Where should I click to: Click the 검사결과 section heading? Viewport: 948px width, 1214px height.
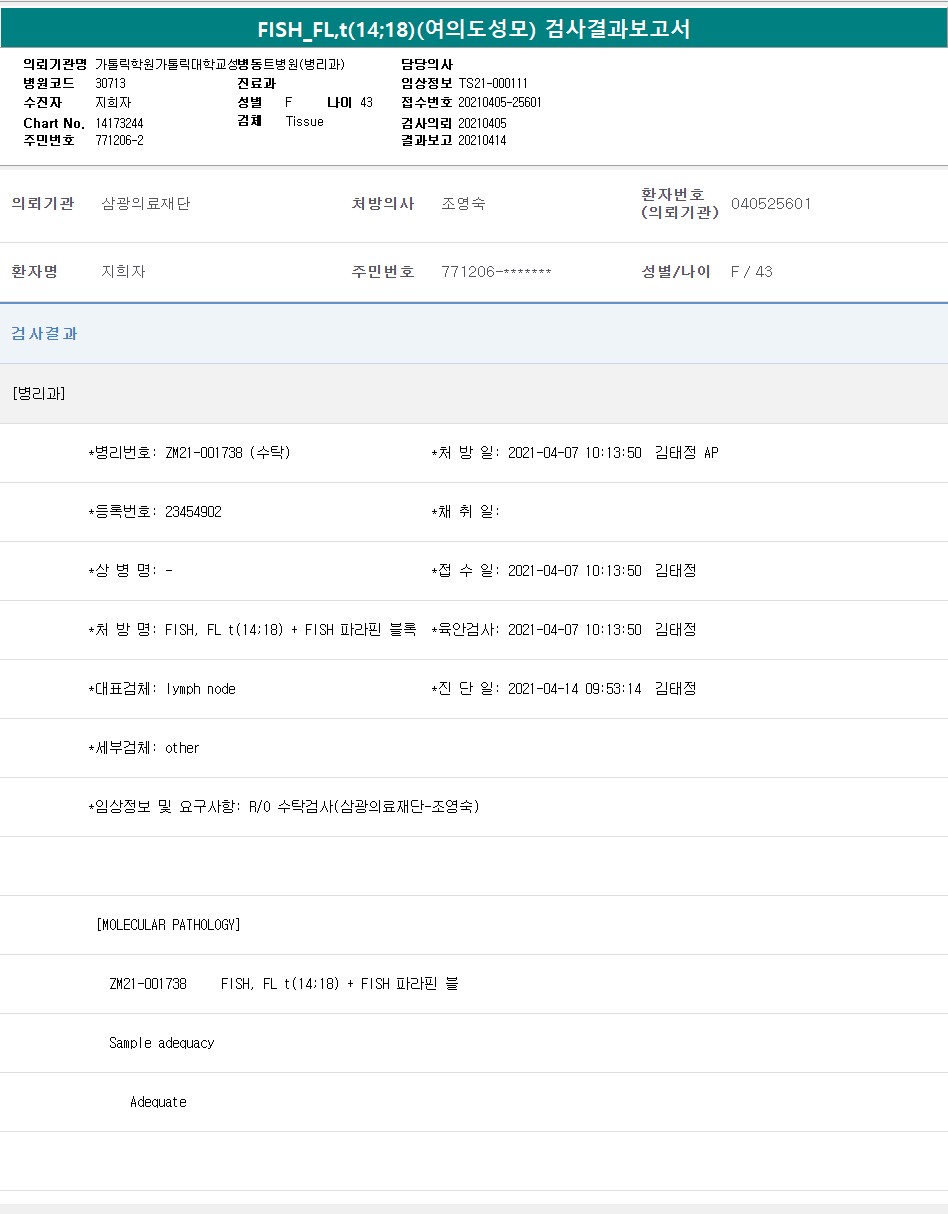tap(44, 334)
